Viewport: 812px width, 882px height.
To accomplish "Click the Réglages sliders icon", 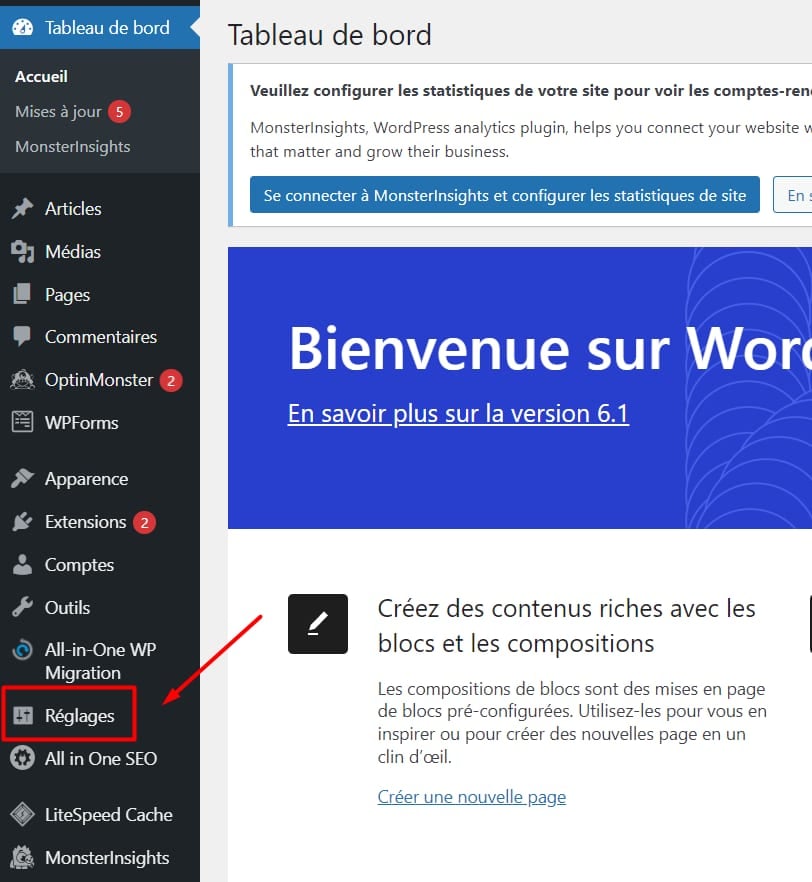I will pyautogui.click(x=22, y=716).
